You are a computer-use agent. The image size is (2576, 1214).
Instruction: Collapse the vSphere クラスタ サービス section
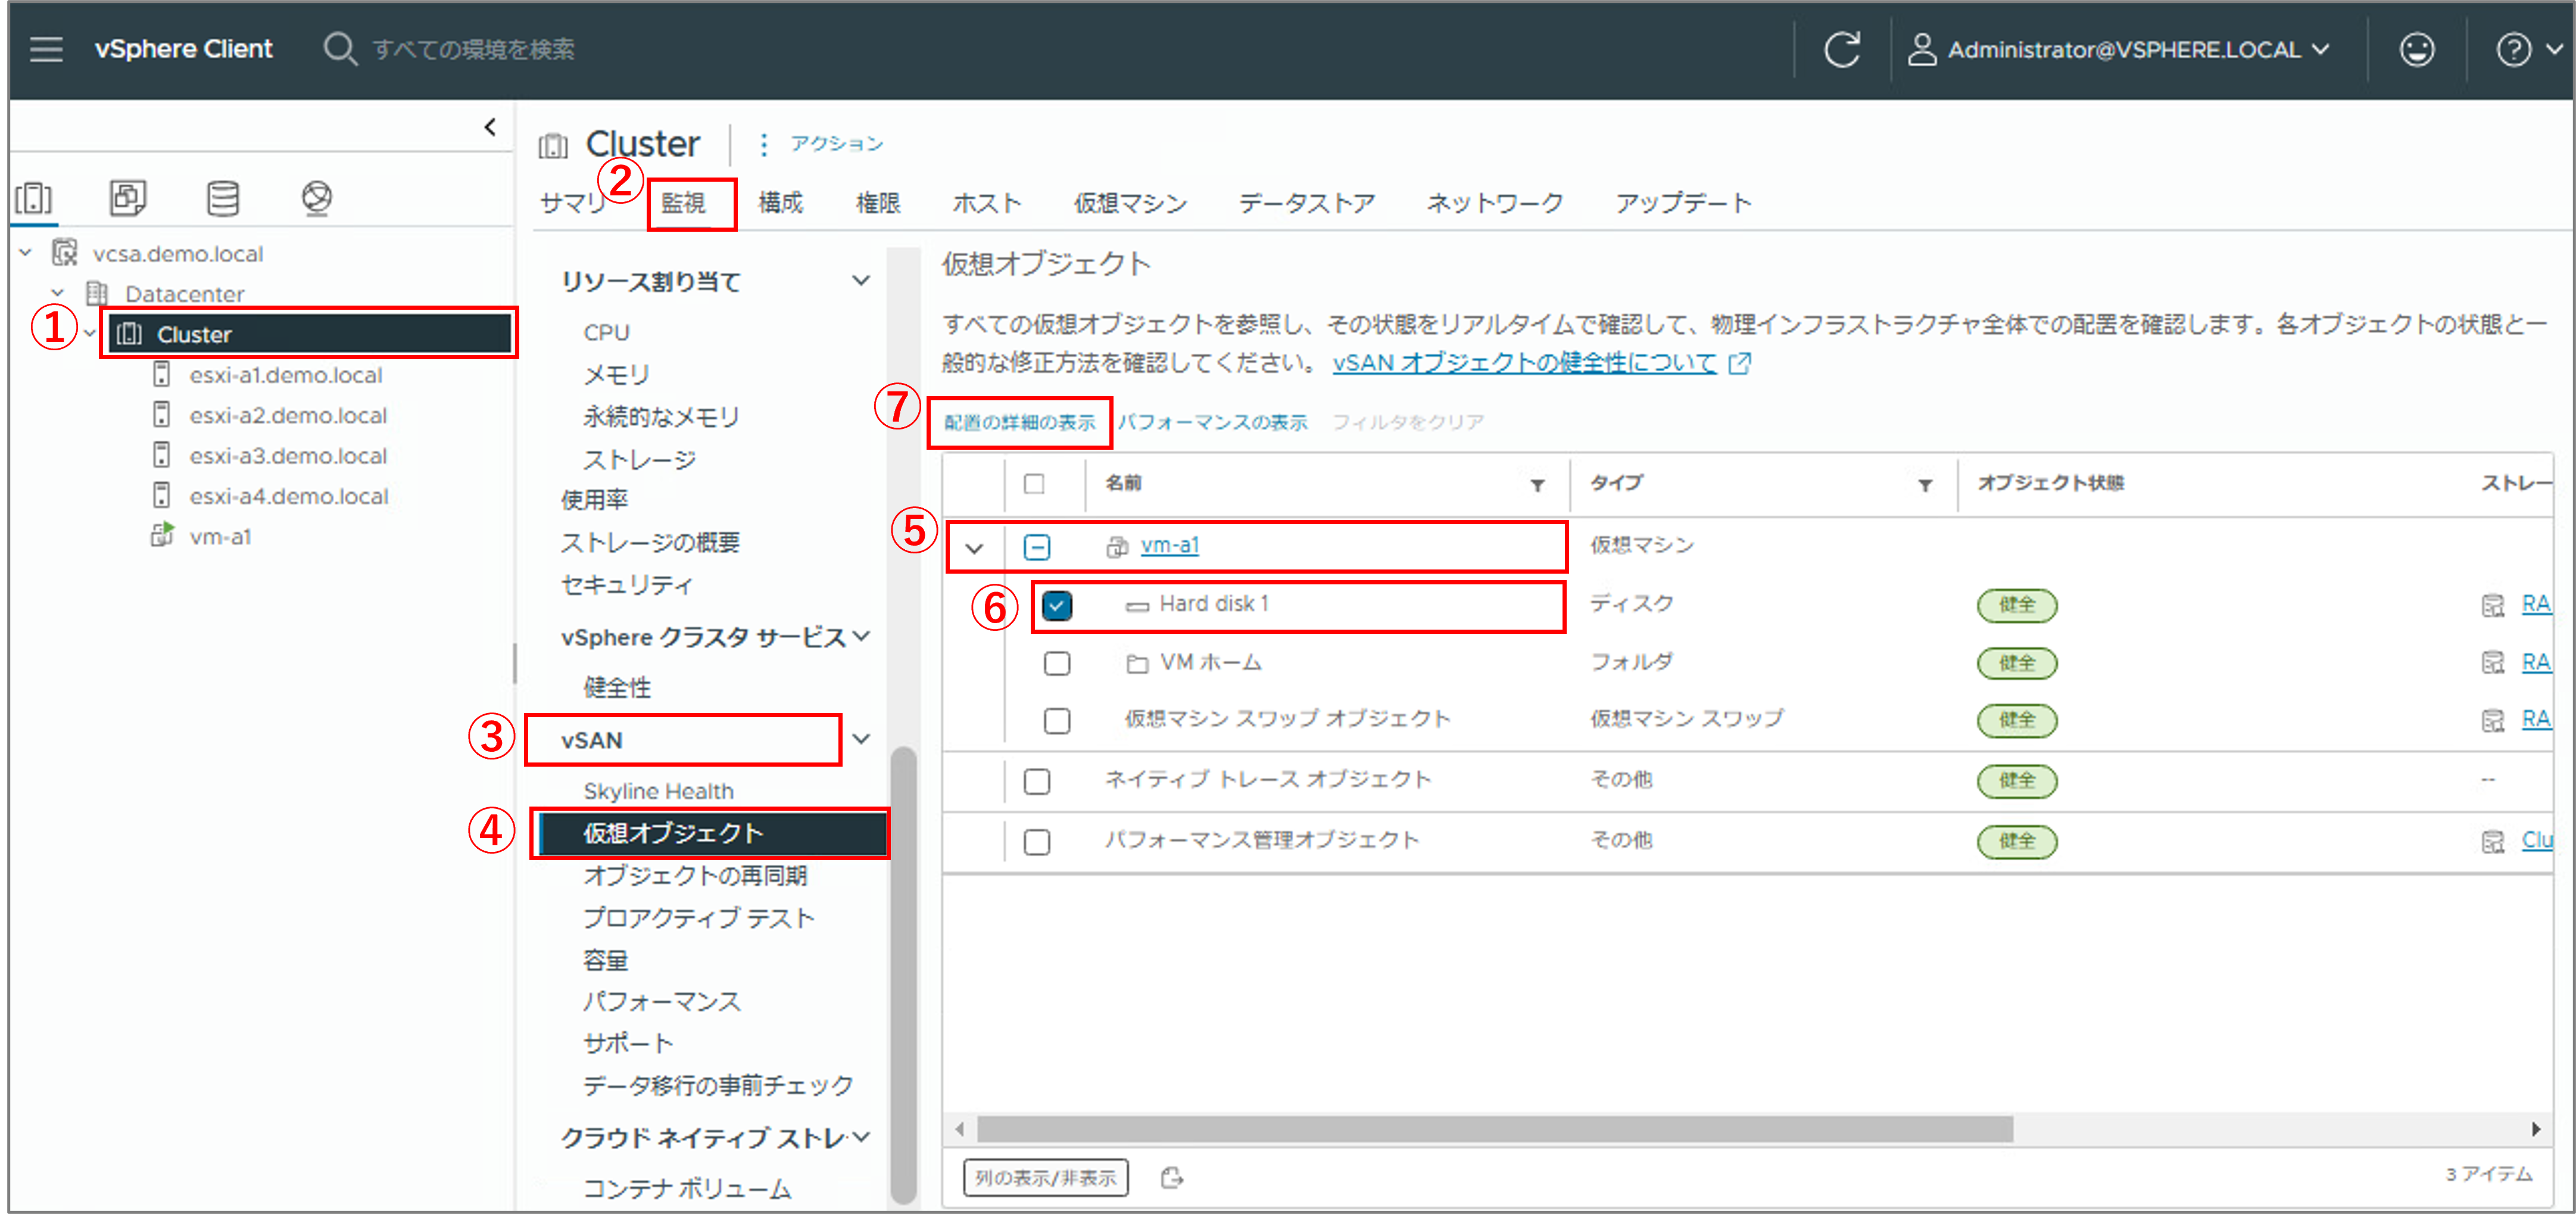tap(861, 636)
